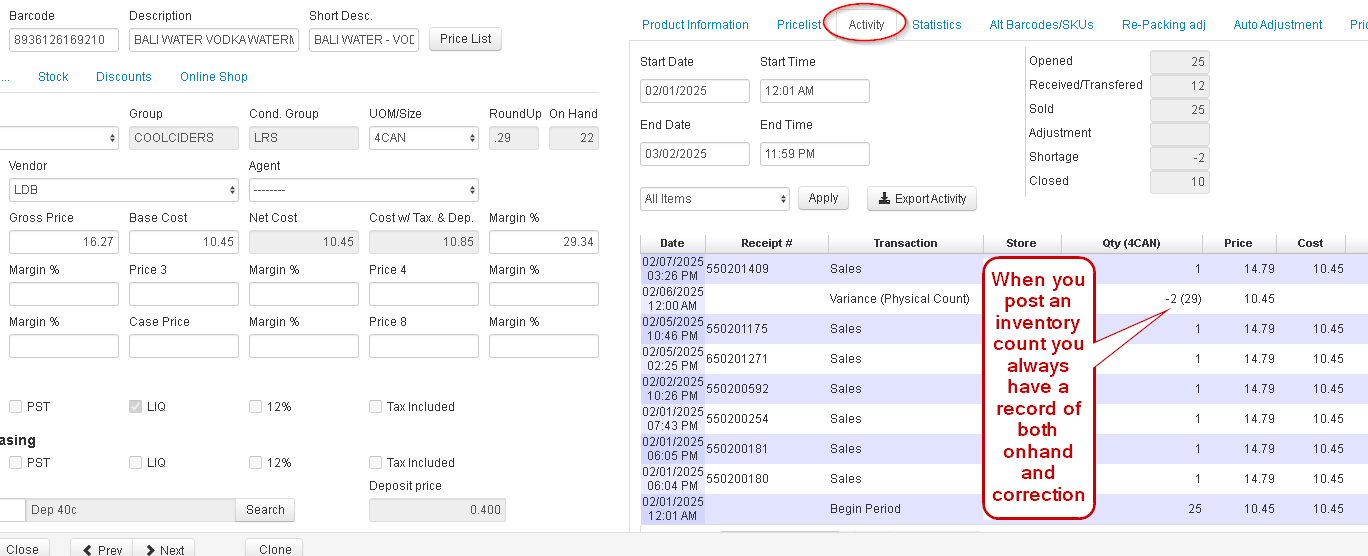Image resolution: width=1368 pixels, height=556 pixels.
Task: Click the Close button at bottom
Action: 22,549
